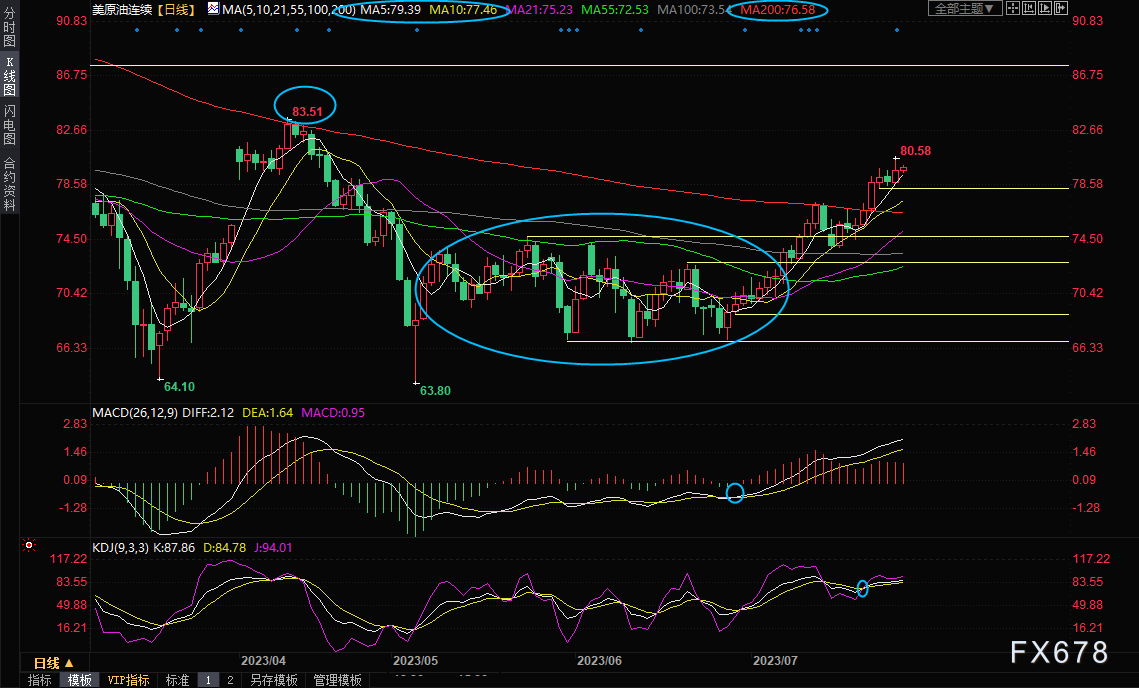Click the 美原油连续 contract title
This screenshot has height=688, width=1139.
pyautogui.click(x=121, y=9)
